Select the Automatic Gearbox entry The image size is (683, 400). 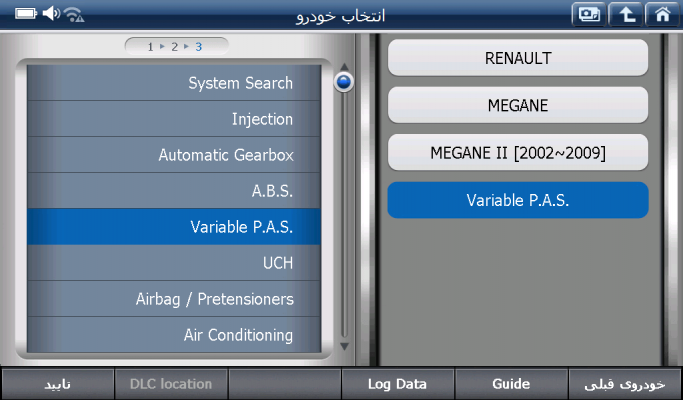(x=174, y=156)
